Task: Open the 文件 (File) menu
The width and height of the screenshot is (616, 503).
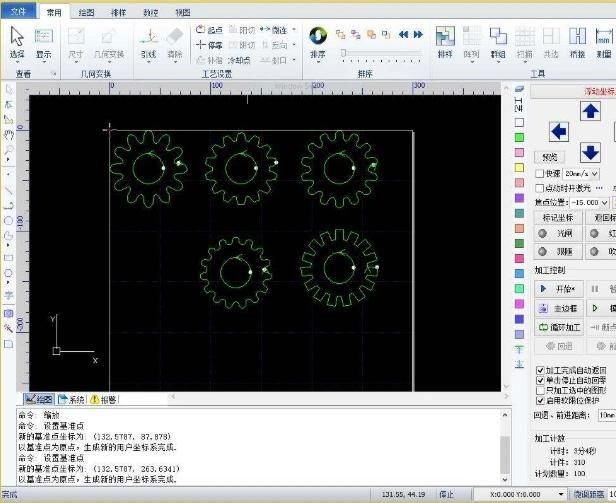Action: pos(19,12)
